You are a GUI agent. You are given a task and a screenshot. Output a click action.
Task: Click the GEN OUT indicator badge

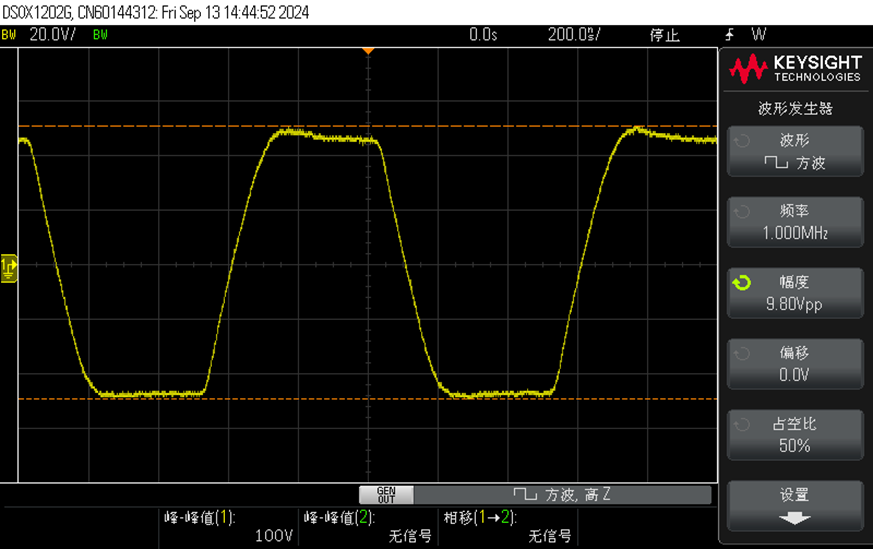click(386, 494)
